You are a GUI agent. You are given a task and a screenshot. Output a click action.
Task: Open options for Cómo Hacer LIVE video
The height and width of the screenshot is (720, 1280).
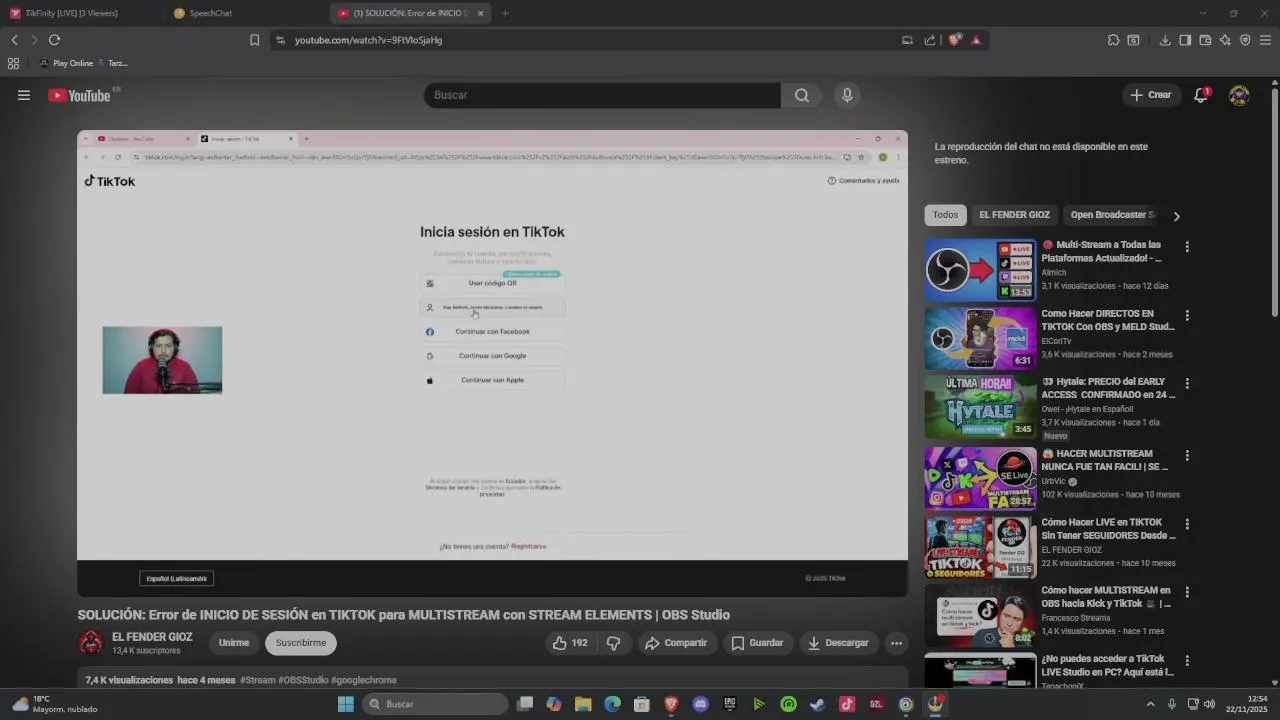point(1187,523)
